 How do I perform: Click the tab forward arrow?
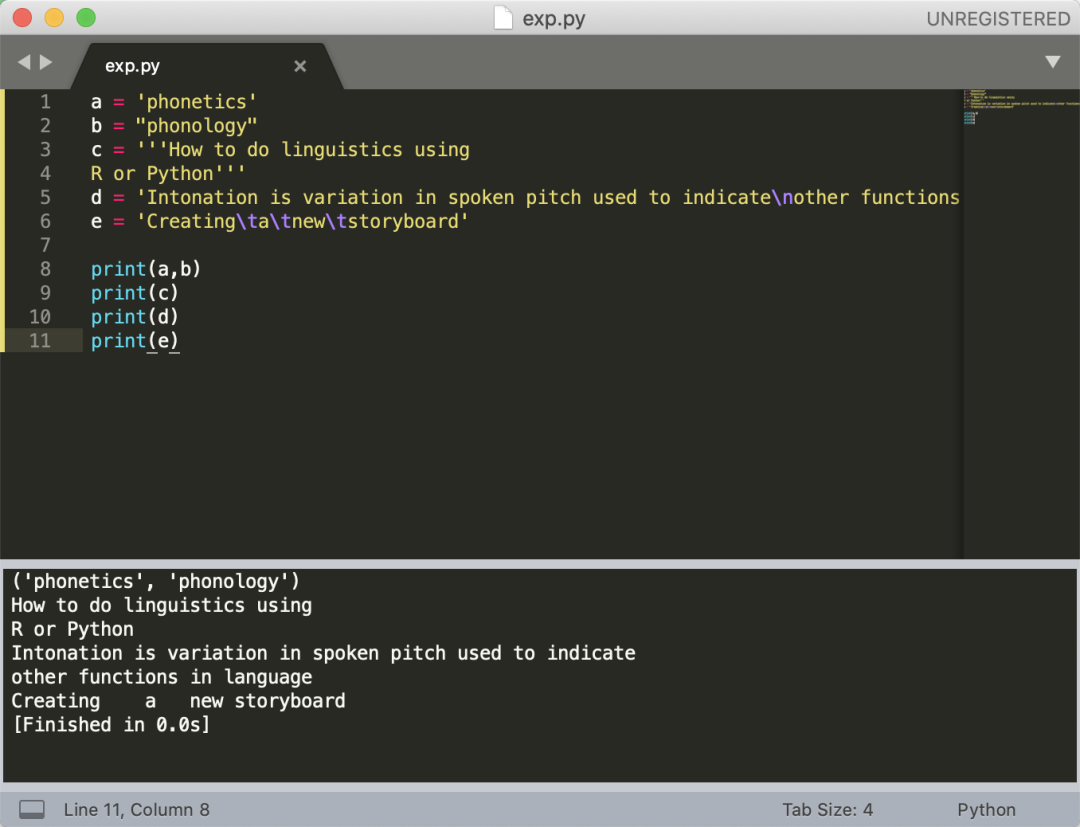pyautogui.click(x=46, y=62)
